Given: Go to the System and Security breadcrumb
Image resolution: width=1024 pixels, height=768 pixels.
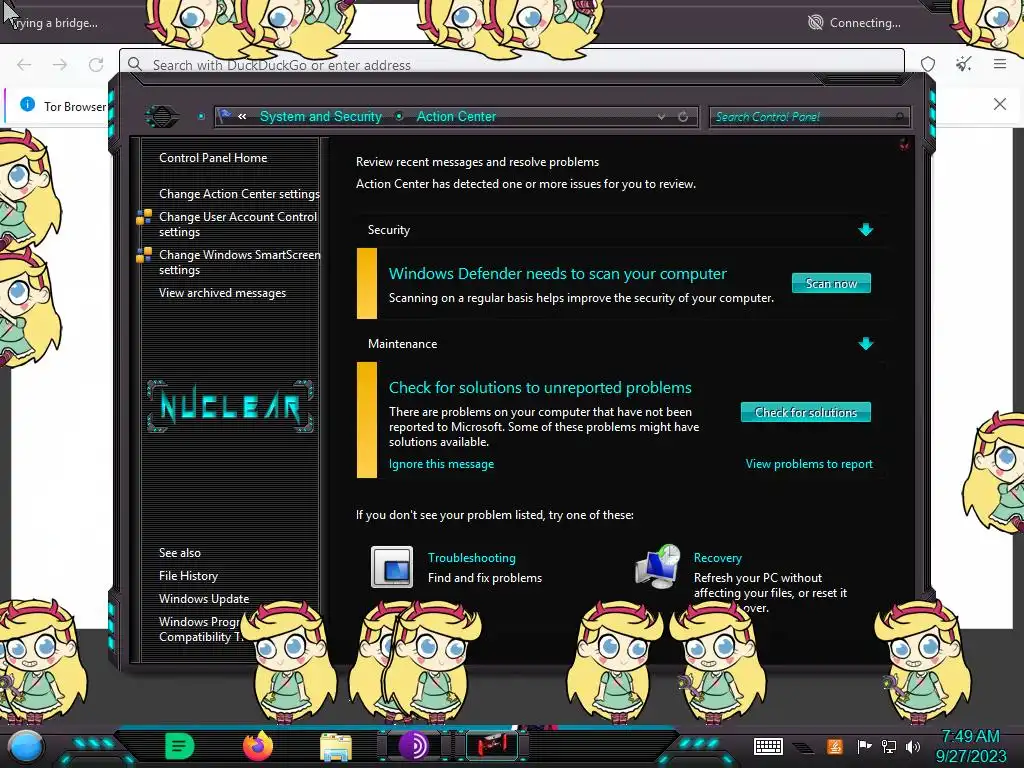Looking at the screenshot, I should pyautogui.click(x=321, y=116).
